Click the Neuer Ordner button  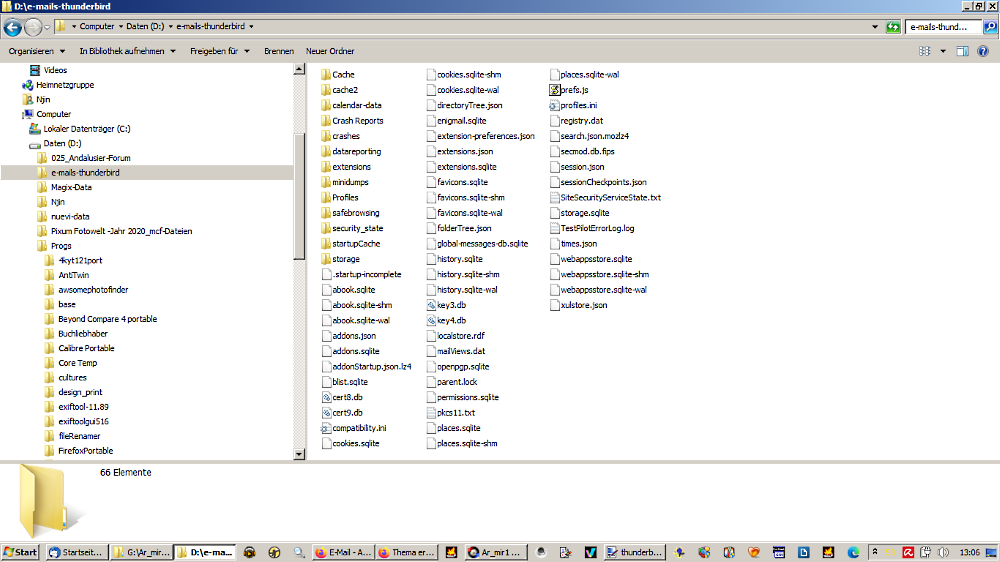330,51
